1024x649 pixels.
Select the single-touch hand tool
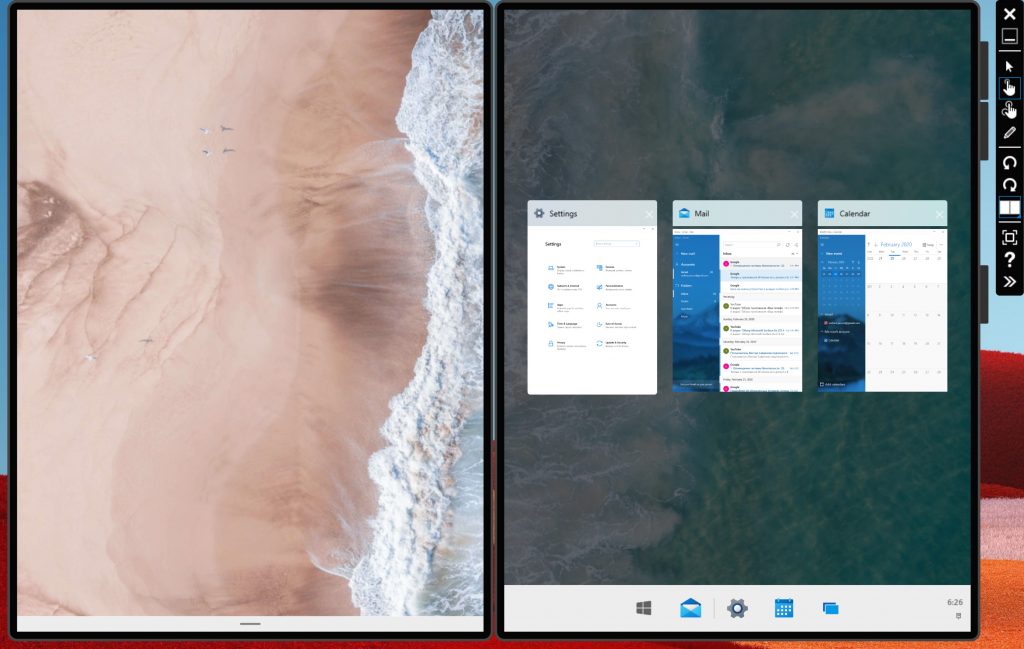click(1009, 88)
